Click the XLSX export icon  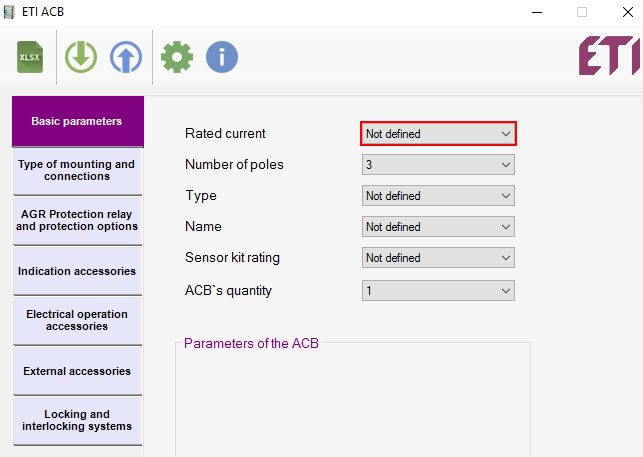(x=31, y=58)
